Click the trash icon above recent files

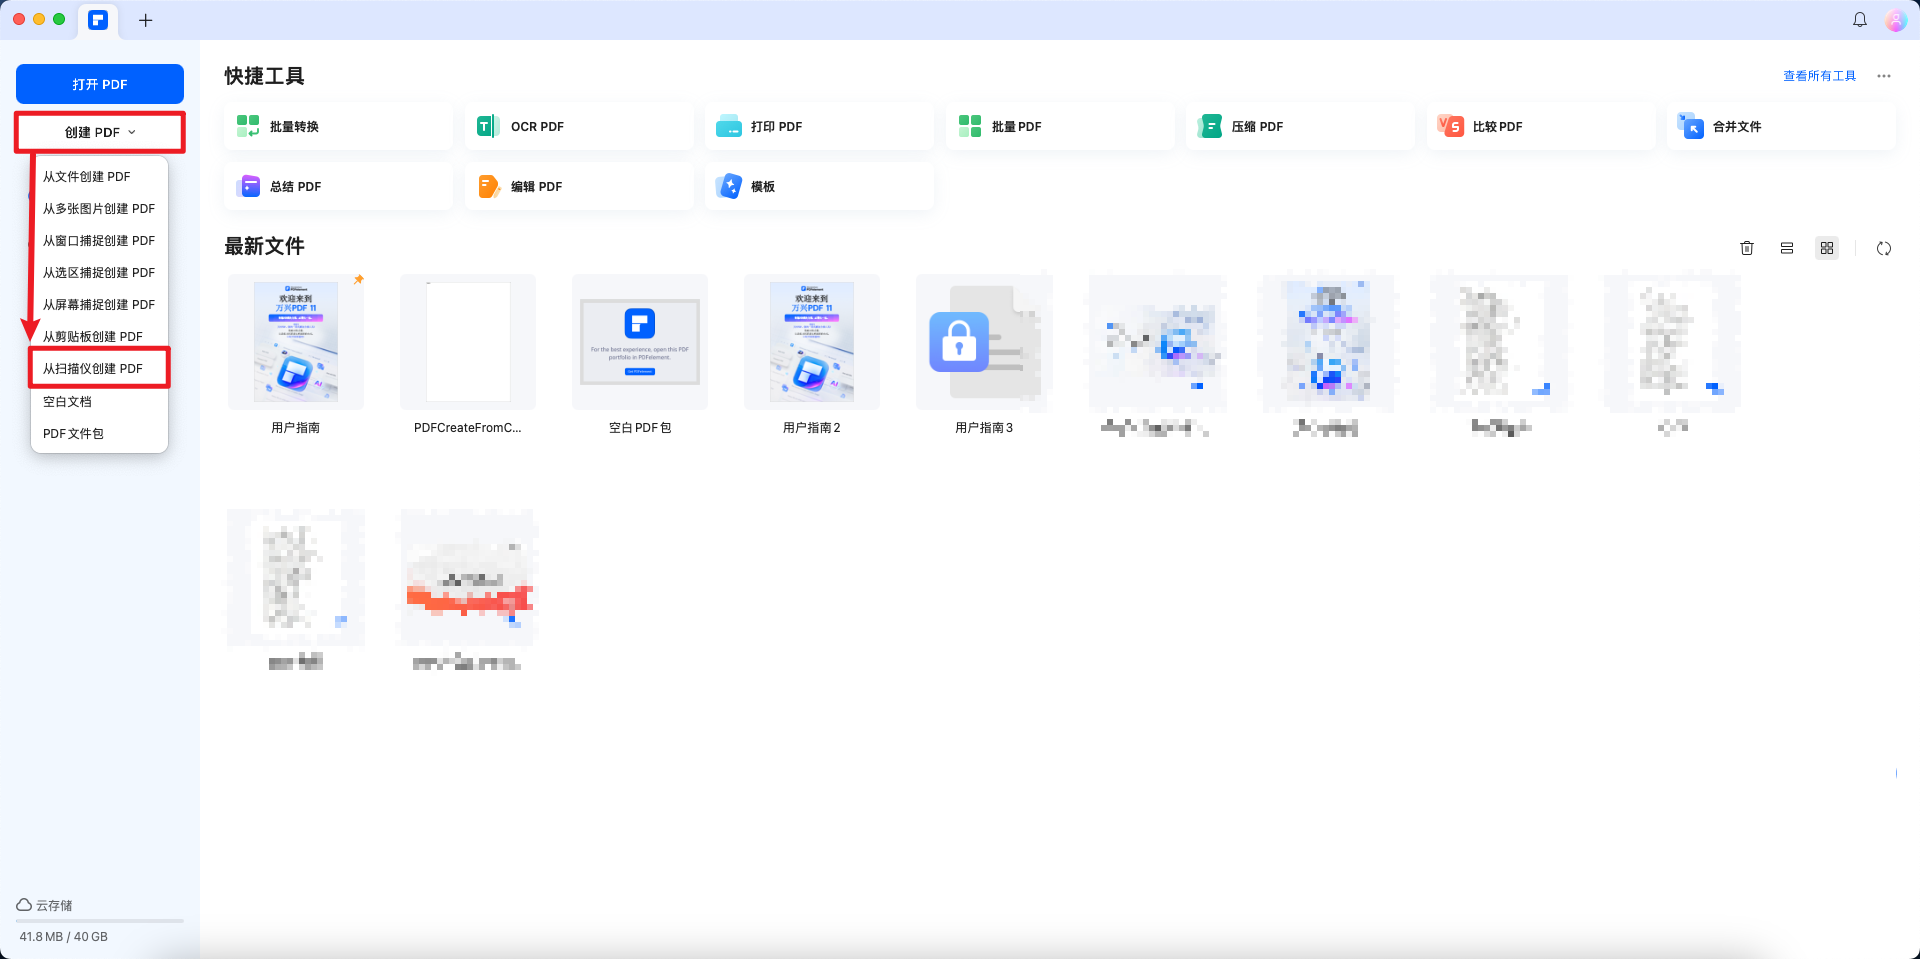tap(1747, 248)
